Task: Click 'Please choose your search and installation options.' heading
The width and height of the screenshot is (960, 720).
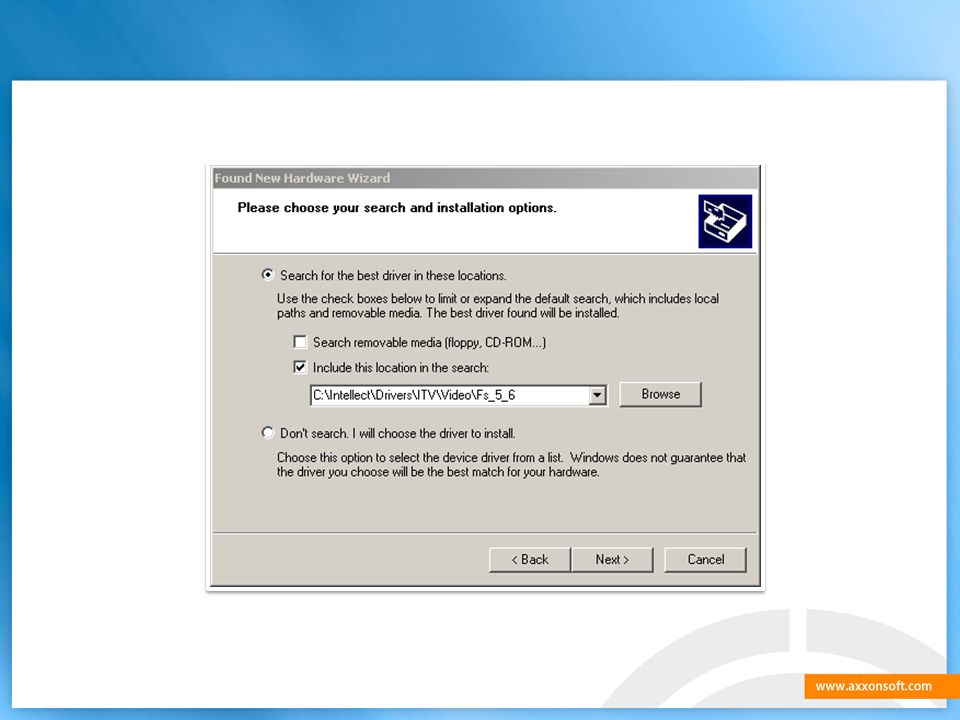Action: pos(397,208)
